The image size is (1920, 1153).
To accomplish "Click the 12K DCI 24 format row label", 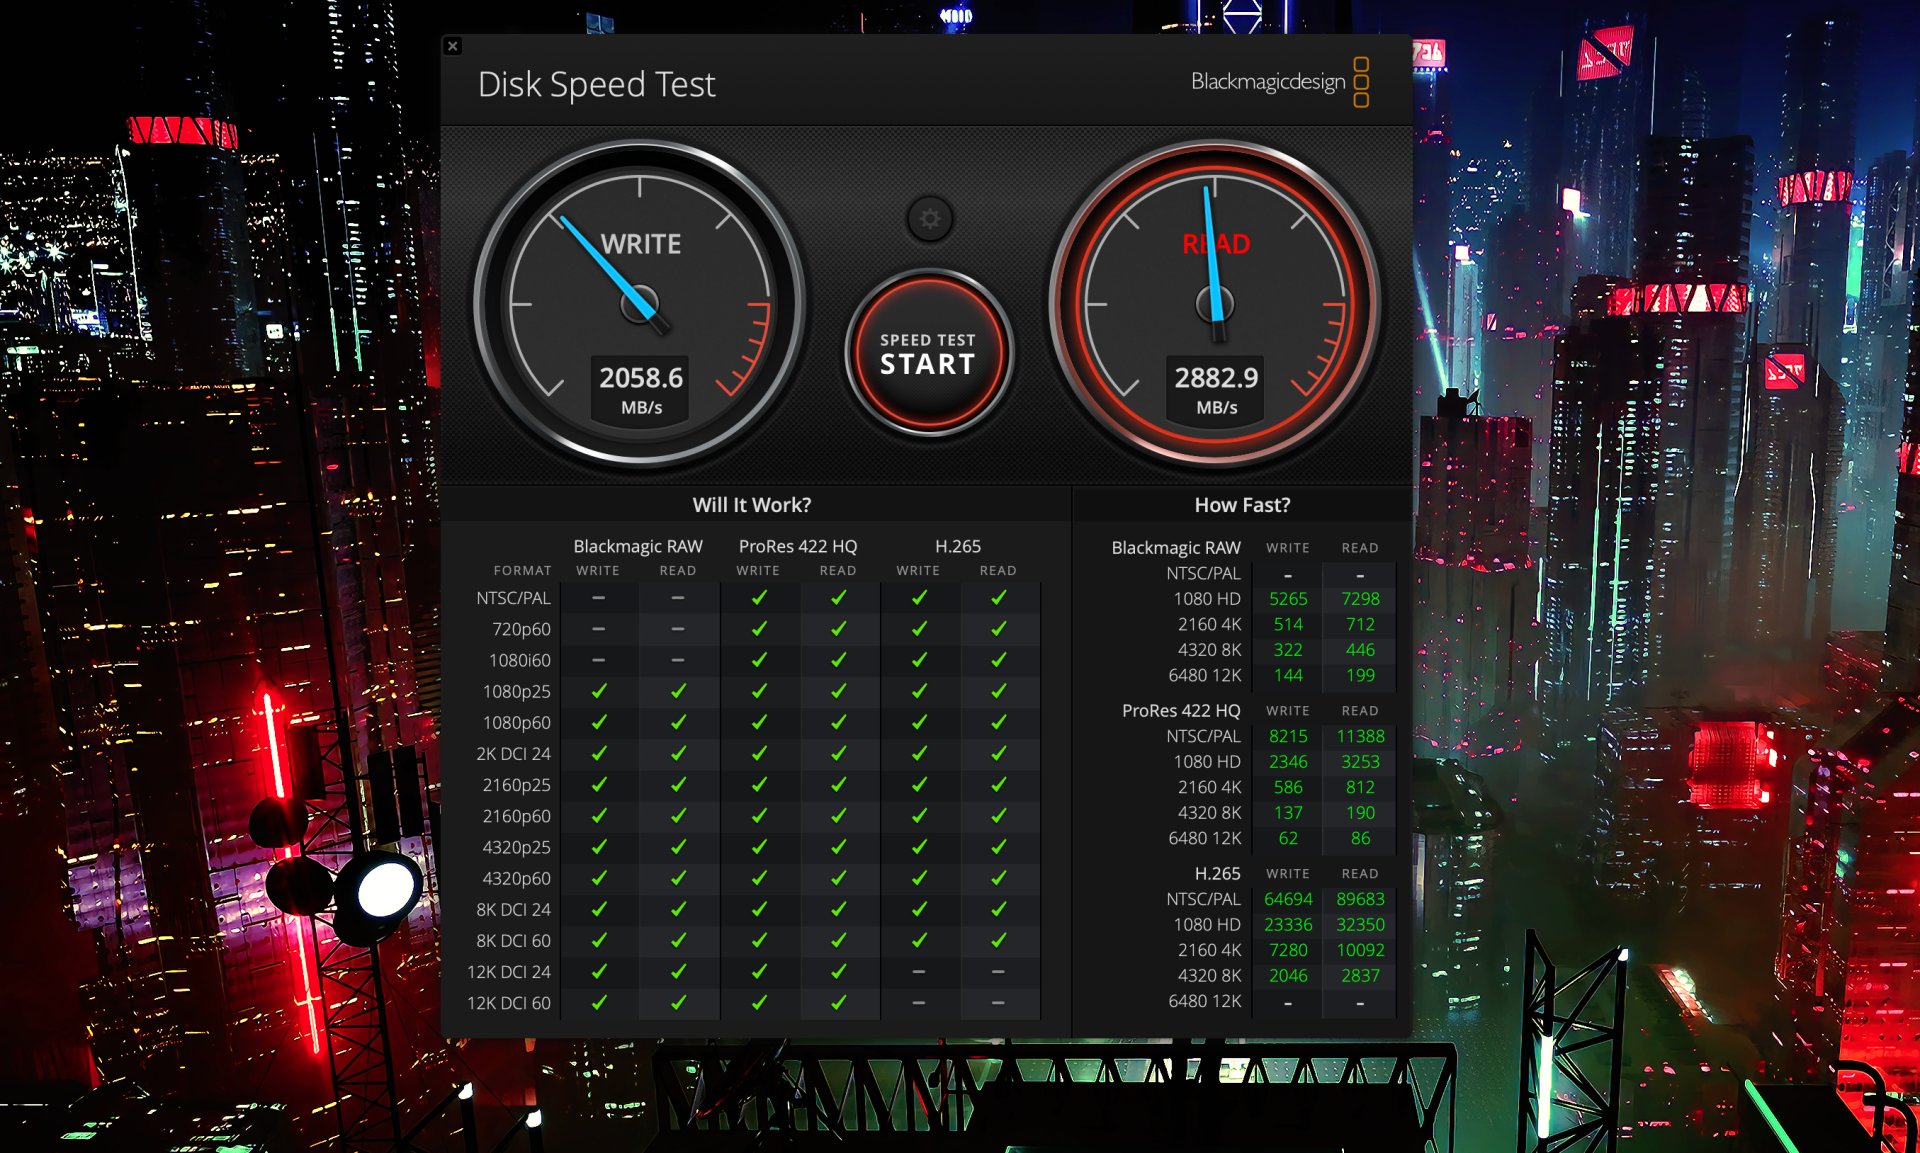I will tap(509, 972).
